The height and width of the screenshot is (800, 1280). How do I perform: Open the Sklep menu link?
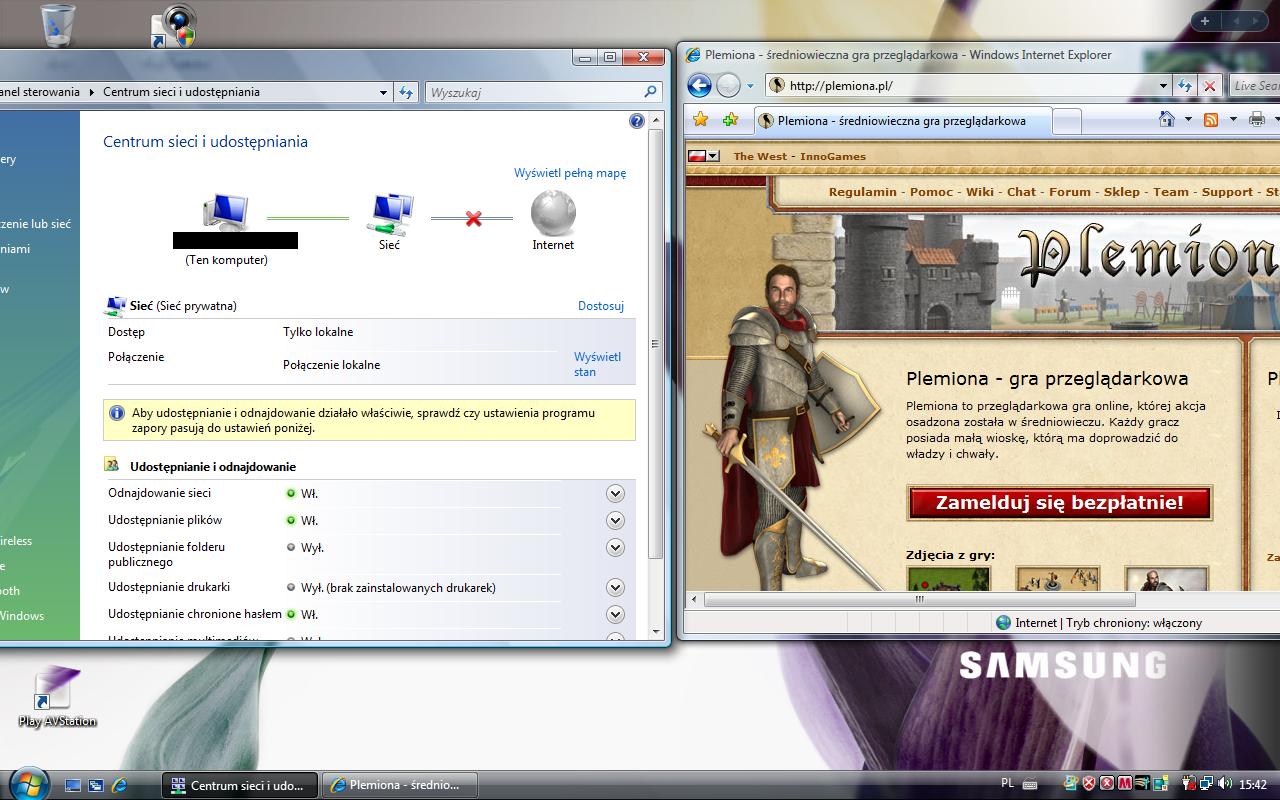click(x=1122, y=192)
